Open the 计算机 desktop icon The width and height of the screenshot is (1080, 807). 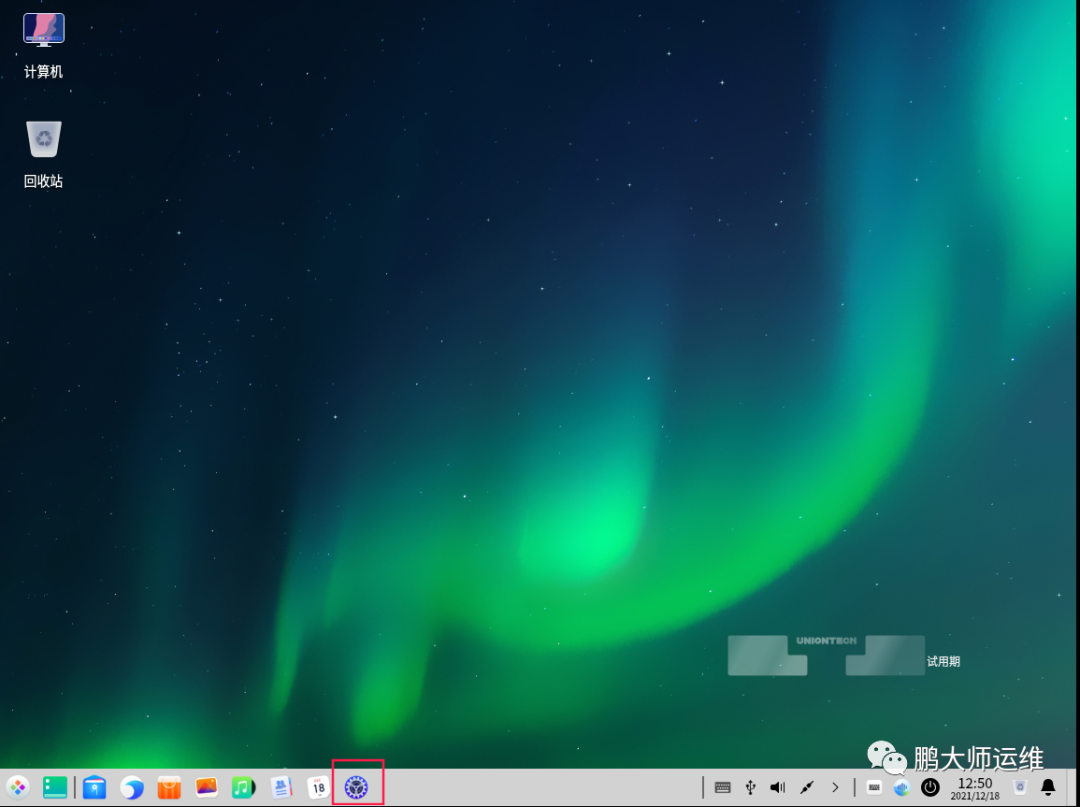(43, 46)
